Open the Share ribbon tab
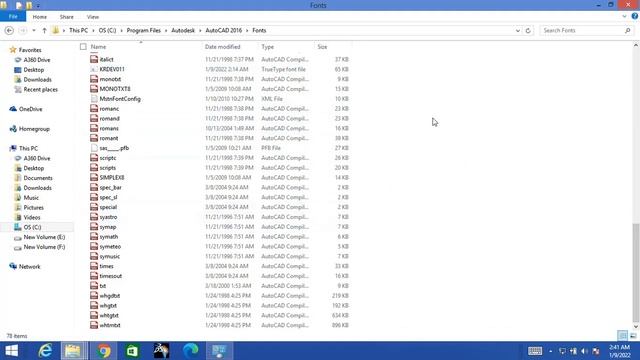The height and width of the screenshot is (360, 640). (x=67, y=17)
